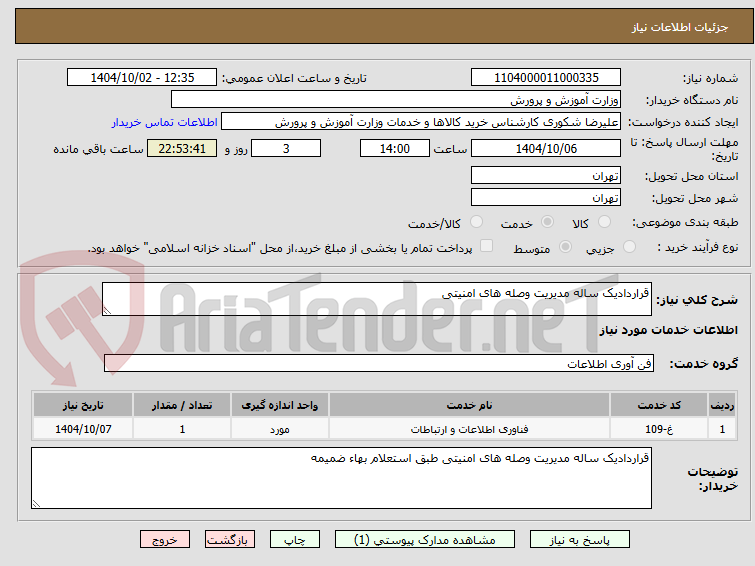Click service code cell غ-109

point(659,429)
